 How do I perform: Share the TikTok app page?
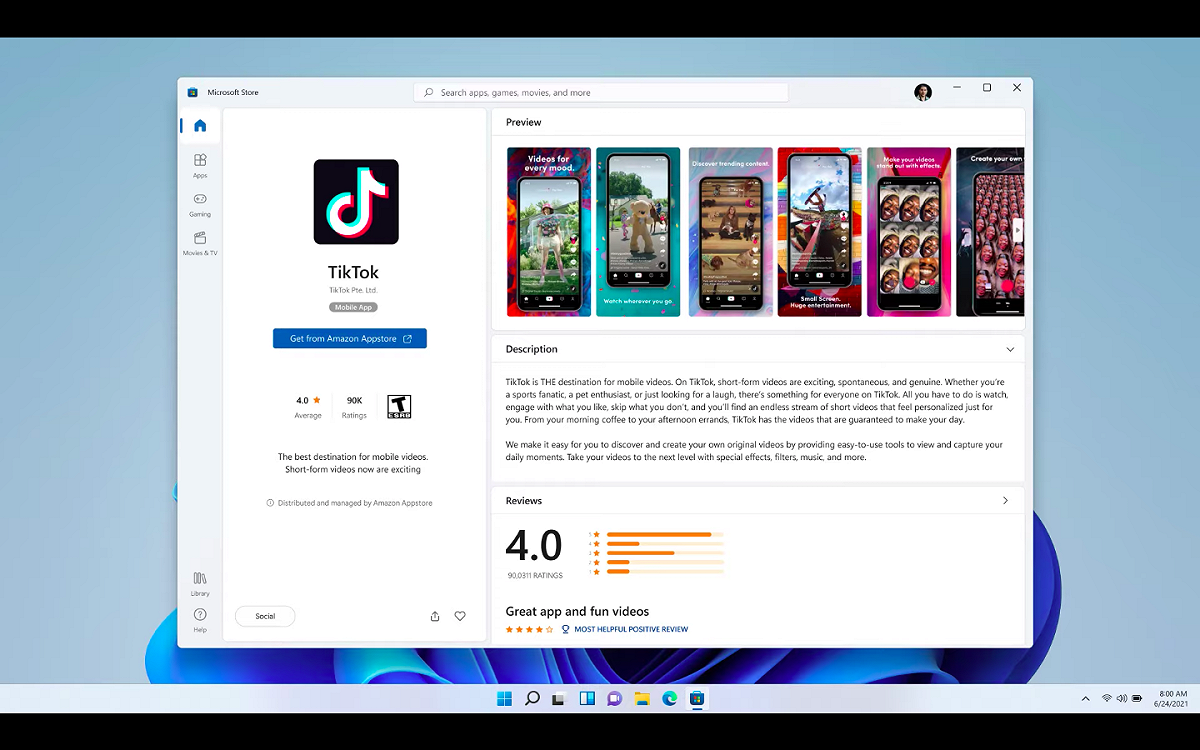tap(435, 616)
